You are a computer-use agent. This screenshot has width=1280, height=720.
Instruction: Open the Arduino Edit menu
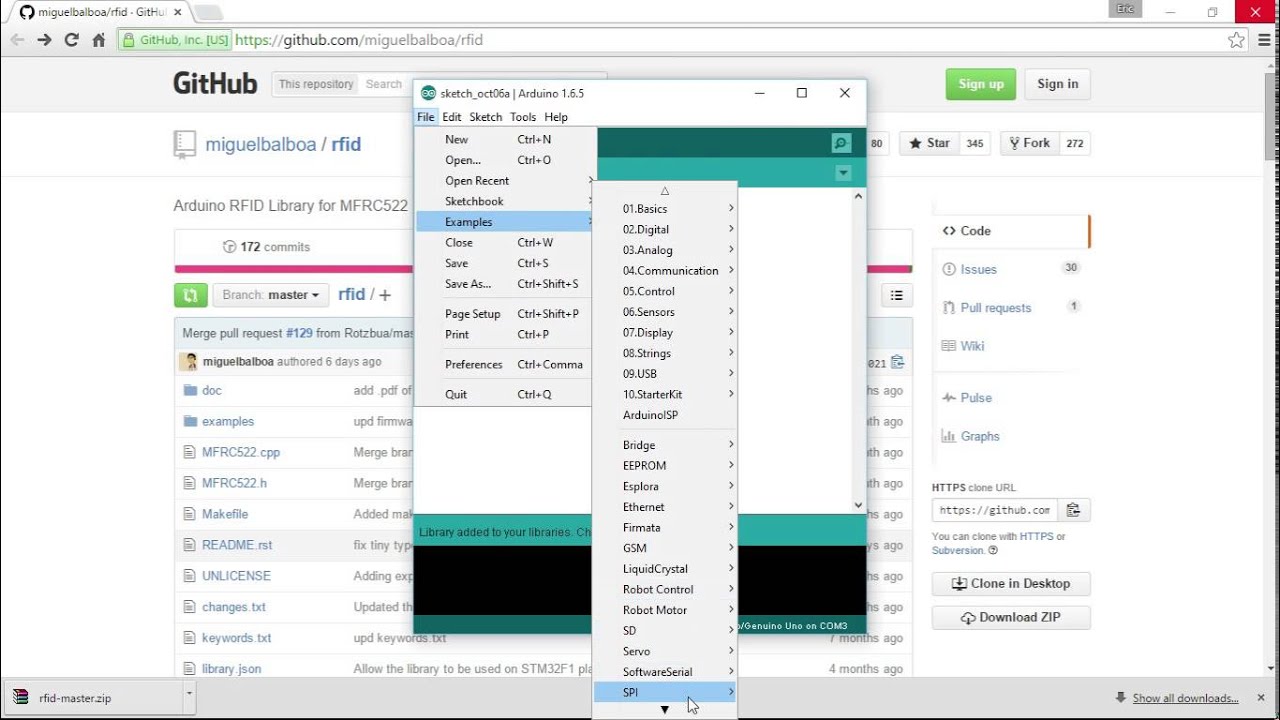(452, 117)
